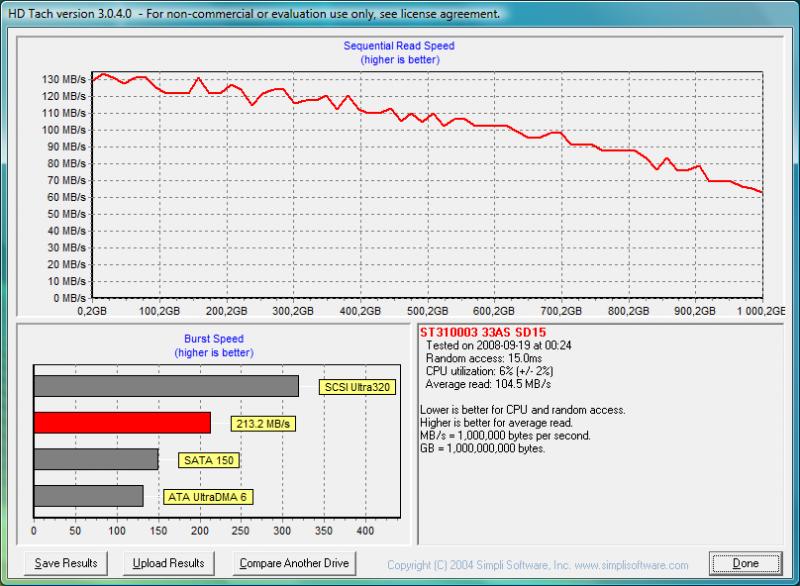Click the Burst Speed chart title
Screen dimensions: 800x586
click(x=214, y=339)
